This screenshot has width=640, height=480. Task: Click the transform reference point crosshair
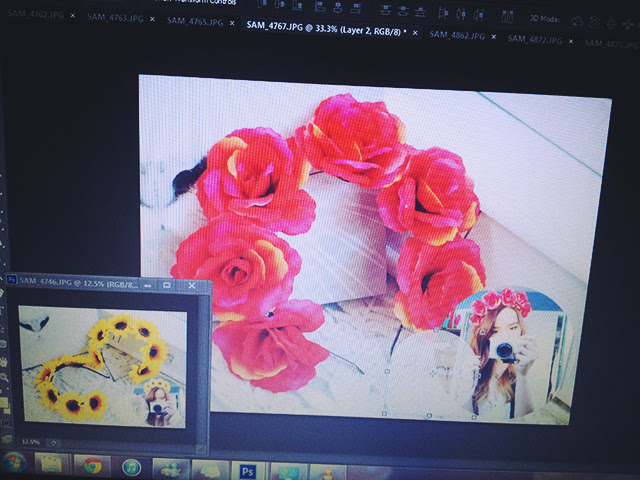(x=433, y=373)
